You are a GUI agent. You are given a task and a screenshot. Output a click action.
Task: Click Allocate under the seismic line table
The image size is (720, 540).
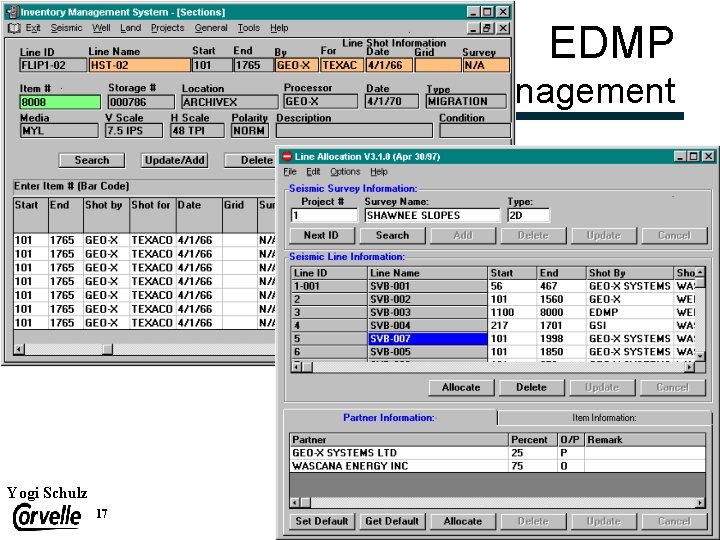tap(461, 388)
